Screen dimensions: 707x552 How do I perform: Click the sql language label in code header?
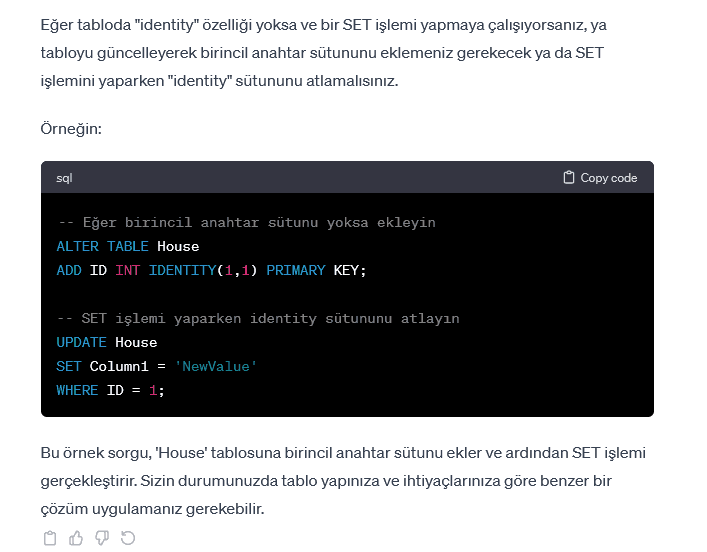[x=64, y=178]
